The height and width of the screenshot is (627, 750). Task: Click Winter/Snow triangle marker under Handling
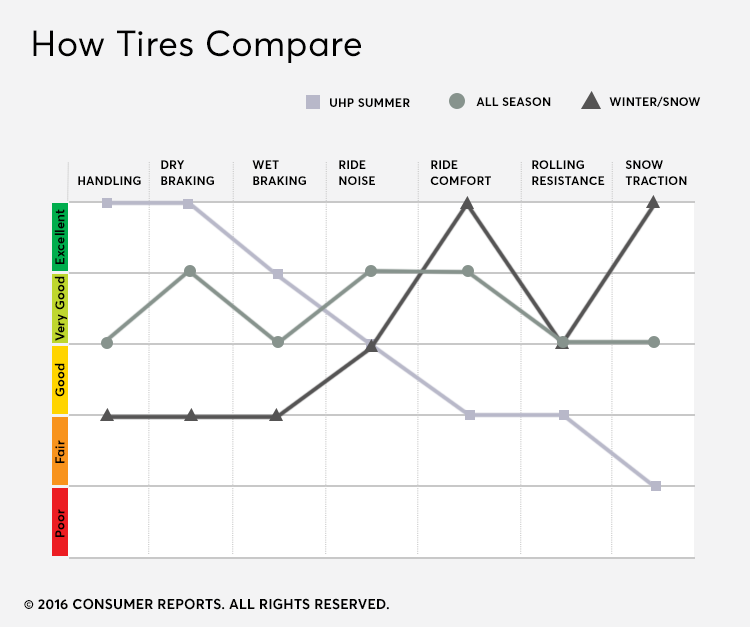point(107,415)
